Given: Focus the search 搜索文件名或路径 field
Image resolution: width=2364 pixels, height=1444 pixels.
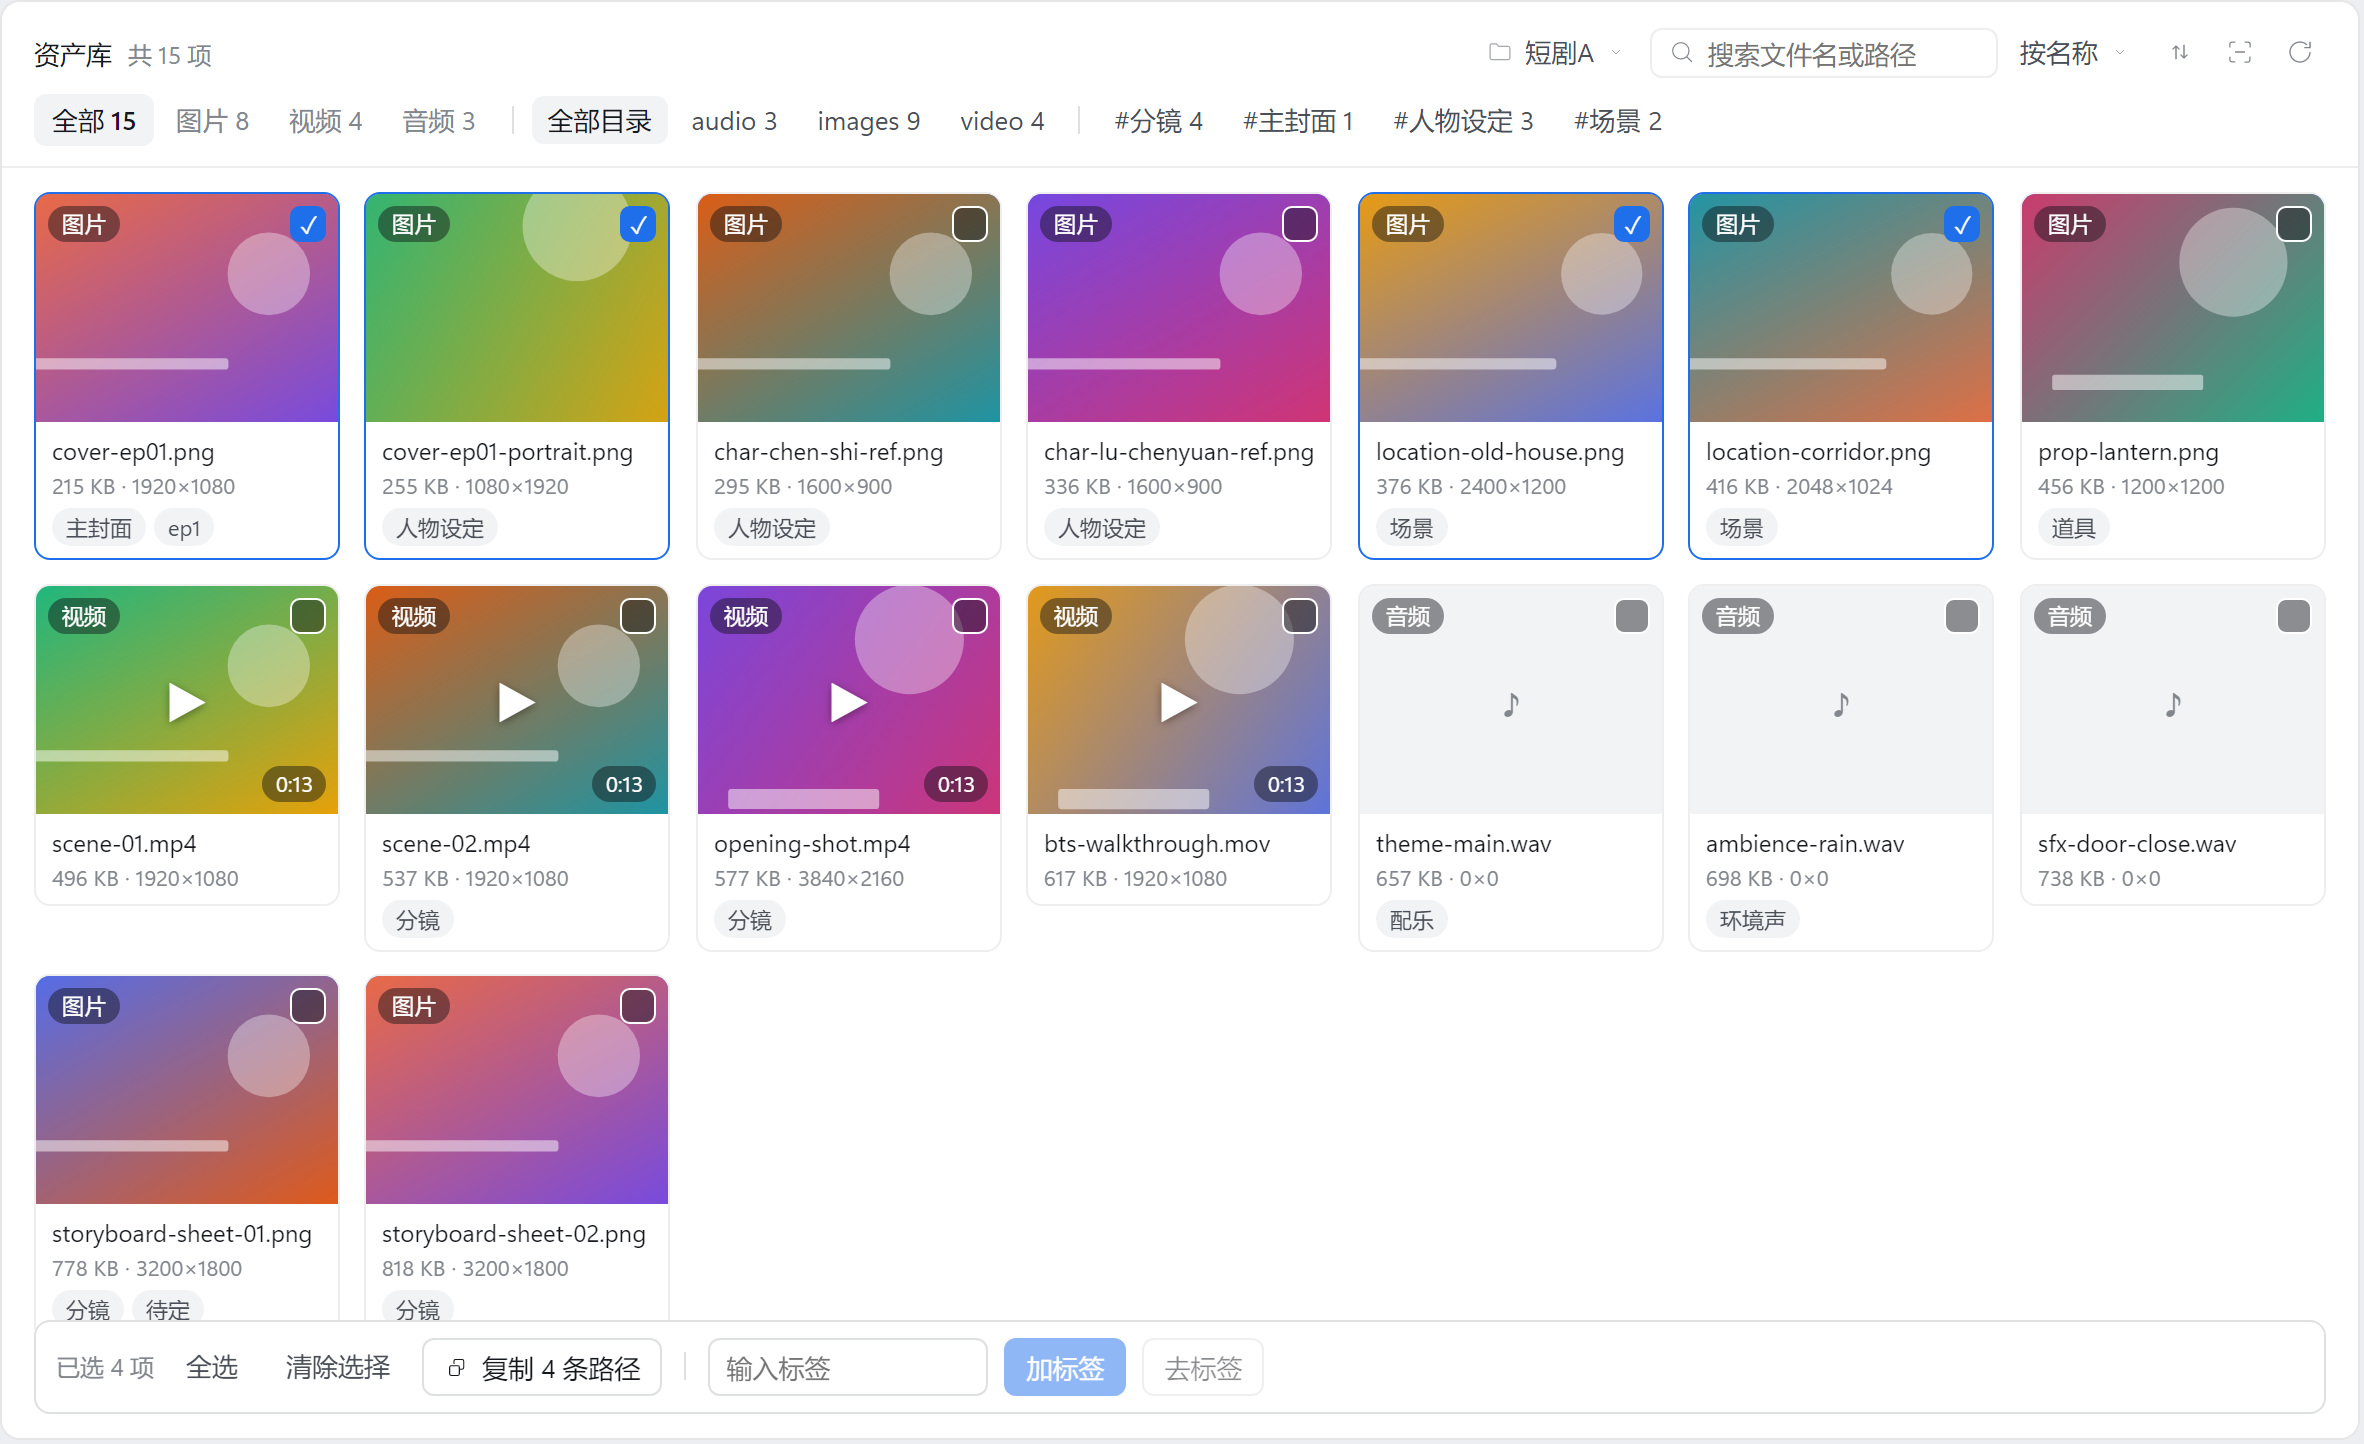Looking at the screenshot, I should (x=1823, y=53).
